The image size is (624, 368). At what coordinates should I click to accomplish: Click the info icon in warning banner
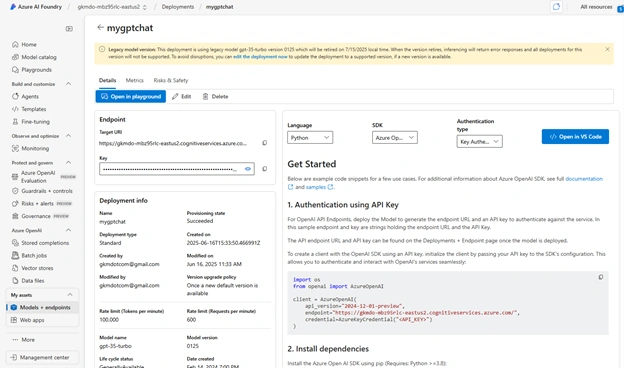pos(102,49)
